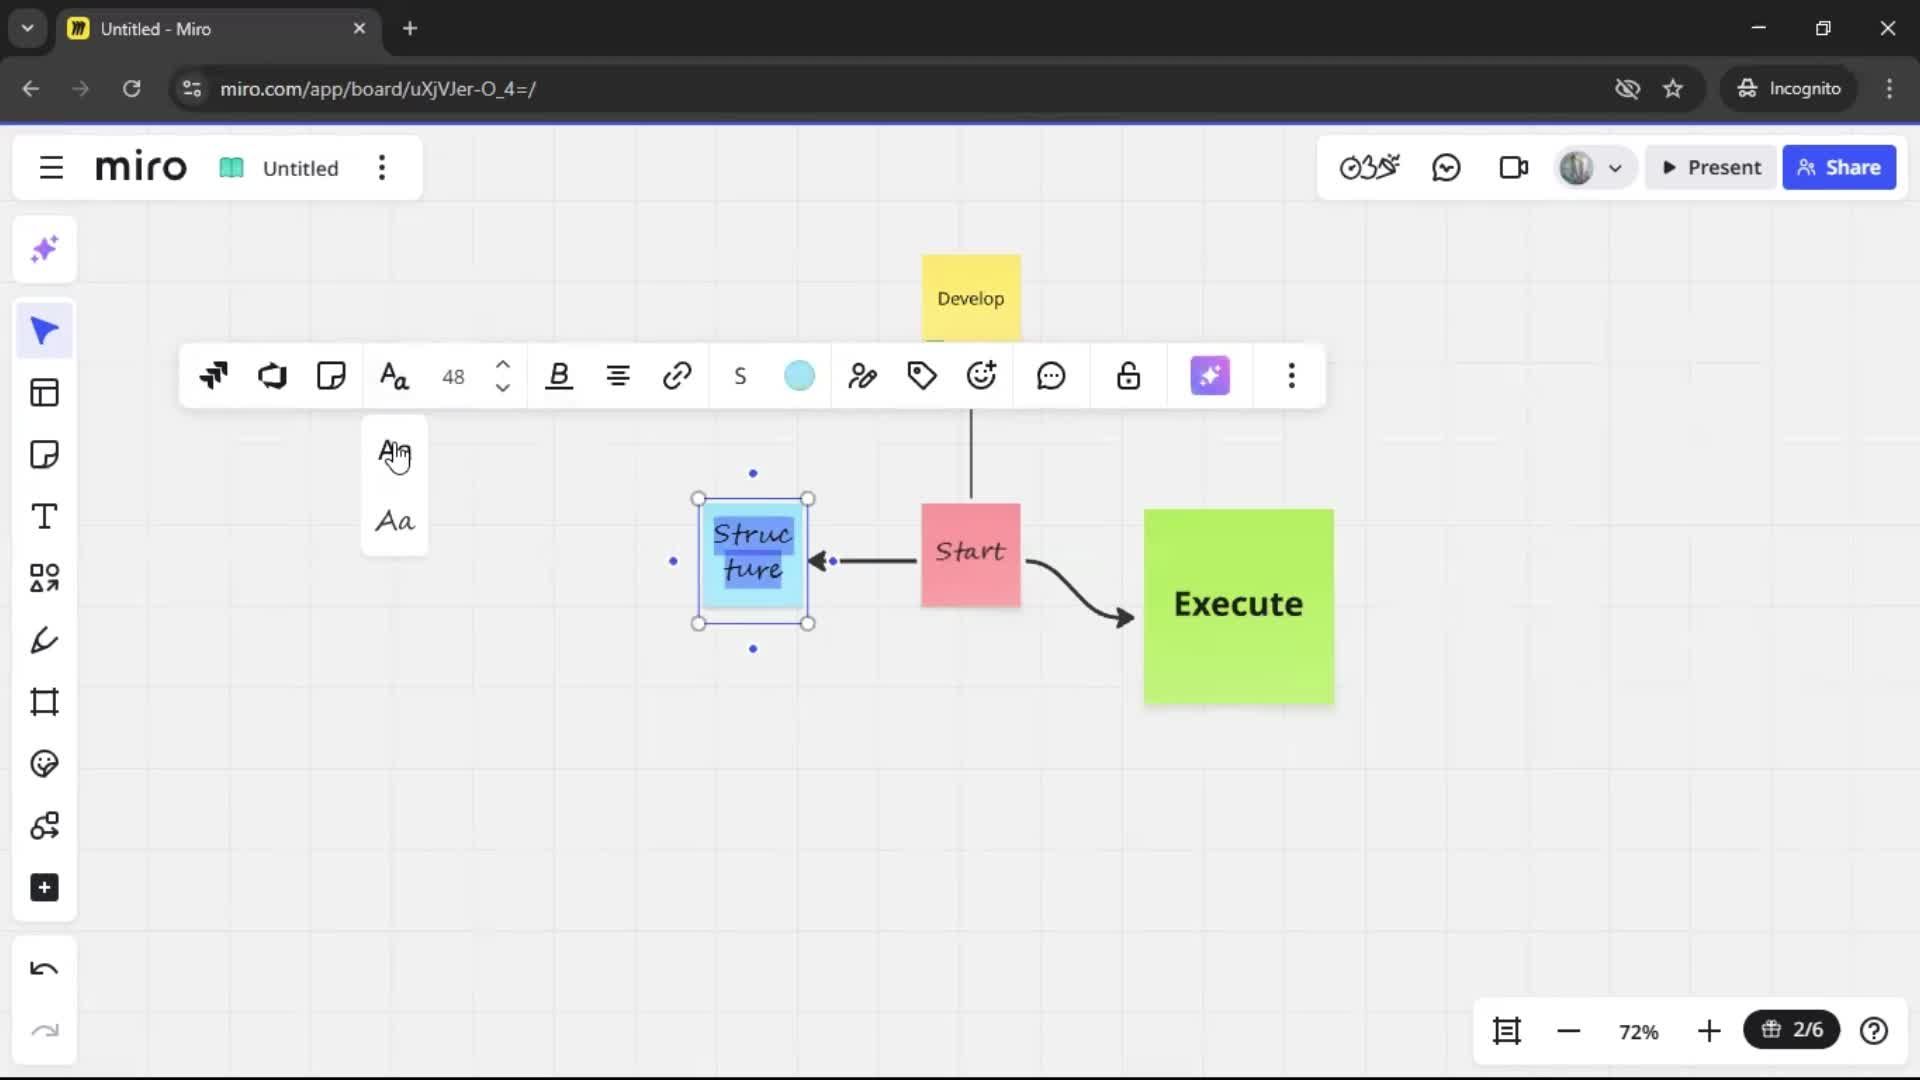Click the switch shape type icon

click(x=272, y=376)
